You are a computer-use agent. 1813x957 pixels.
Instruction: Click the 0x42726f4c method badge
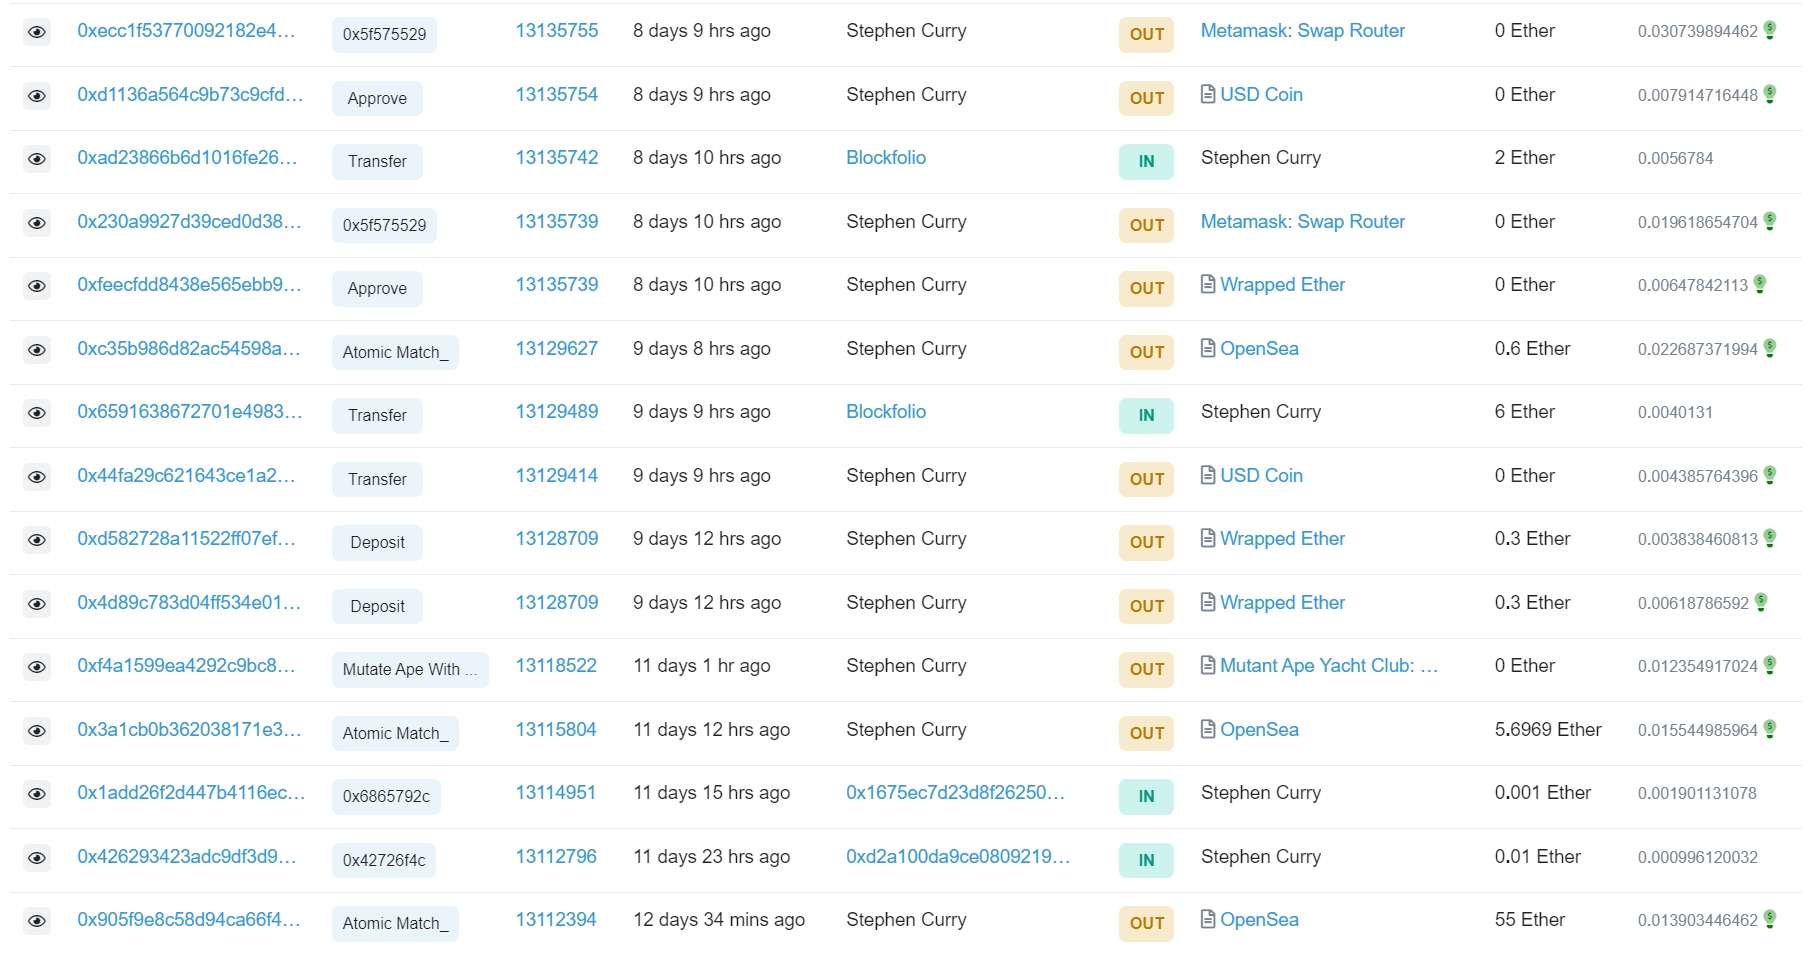(x=384, y=860)
